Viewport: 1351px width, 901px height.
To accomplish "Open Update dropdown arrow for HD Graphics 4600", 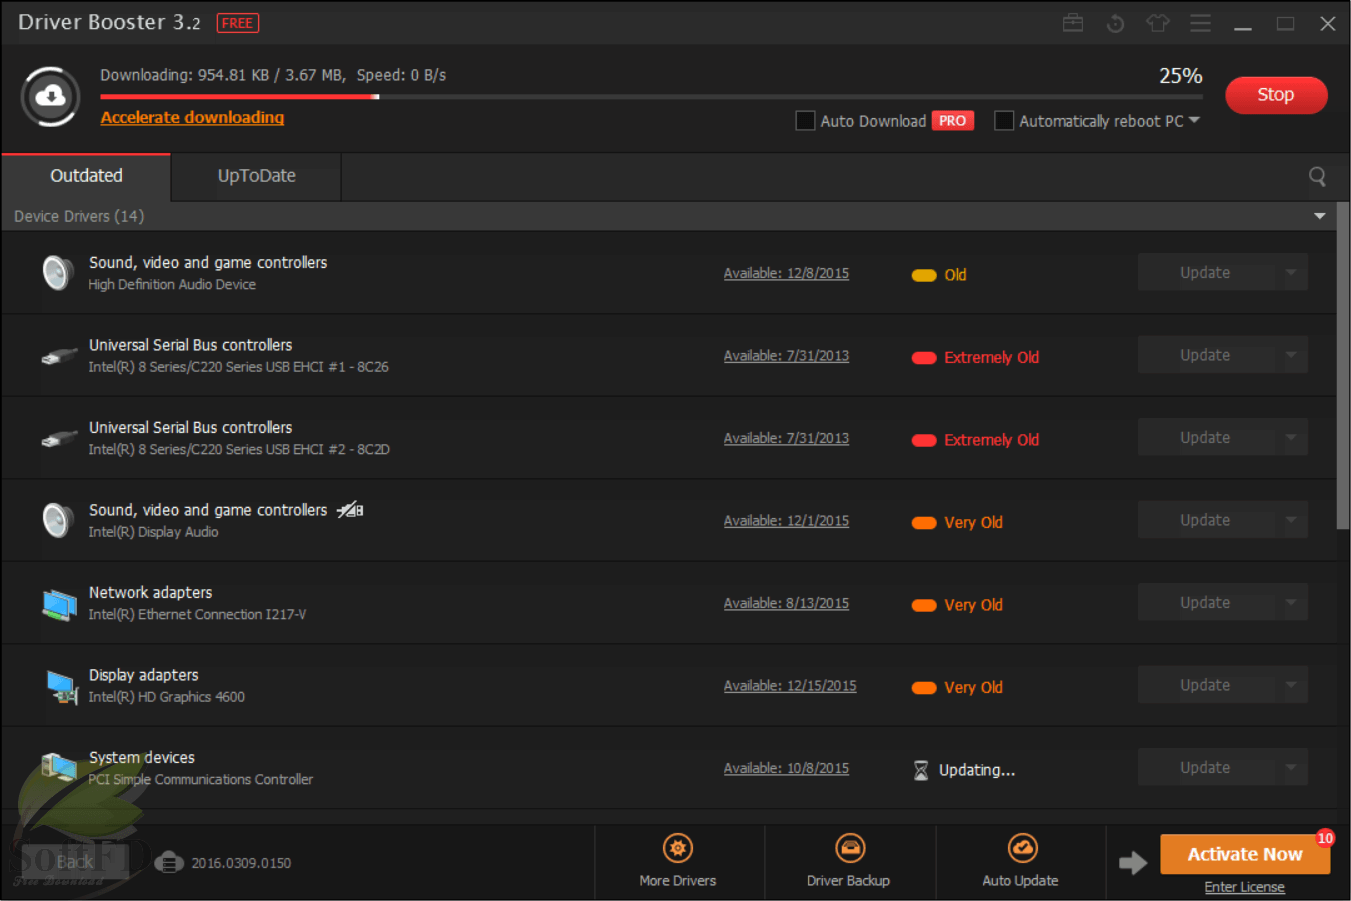I will [1290, 685].
